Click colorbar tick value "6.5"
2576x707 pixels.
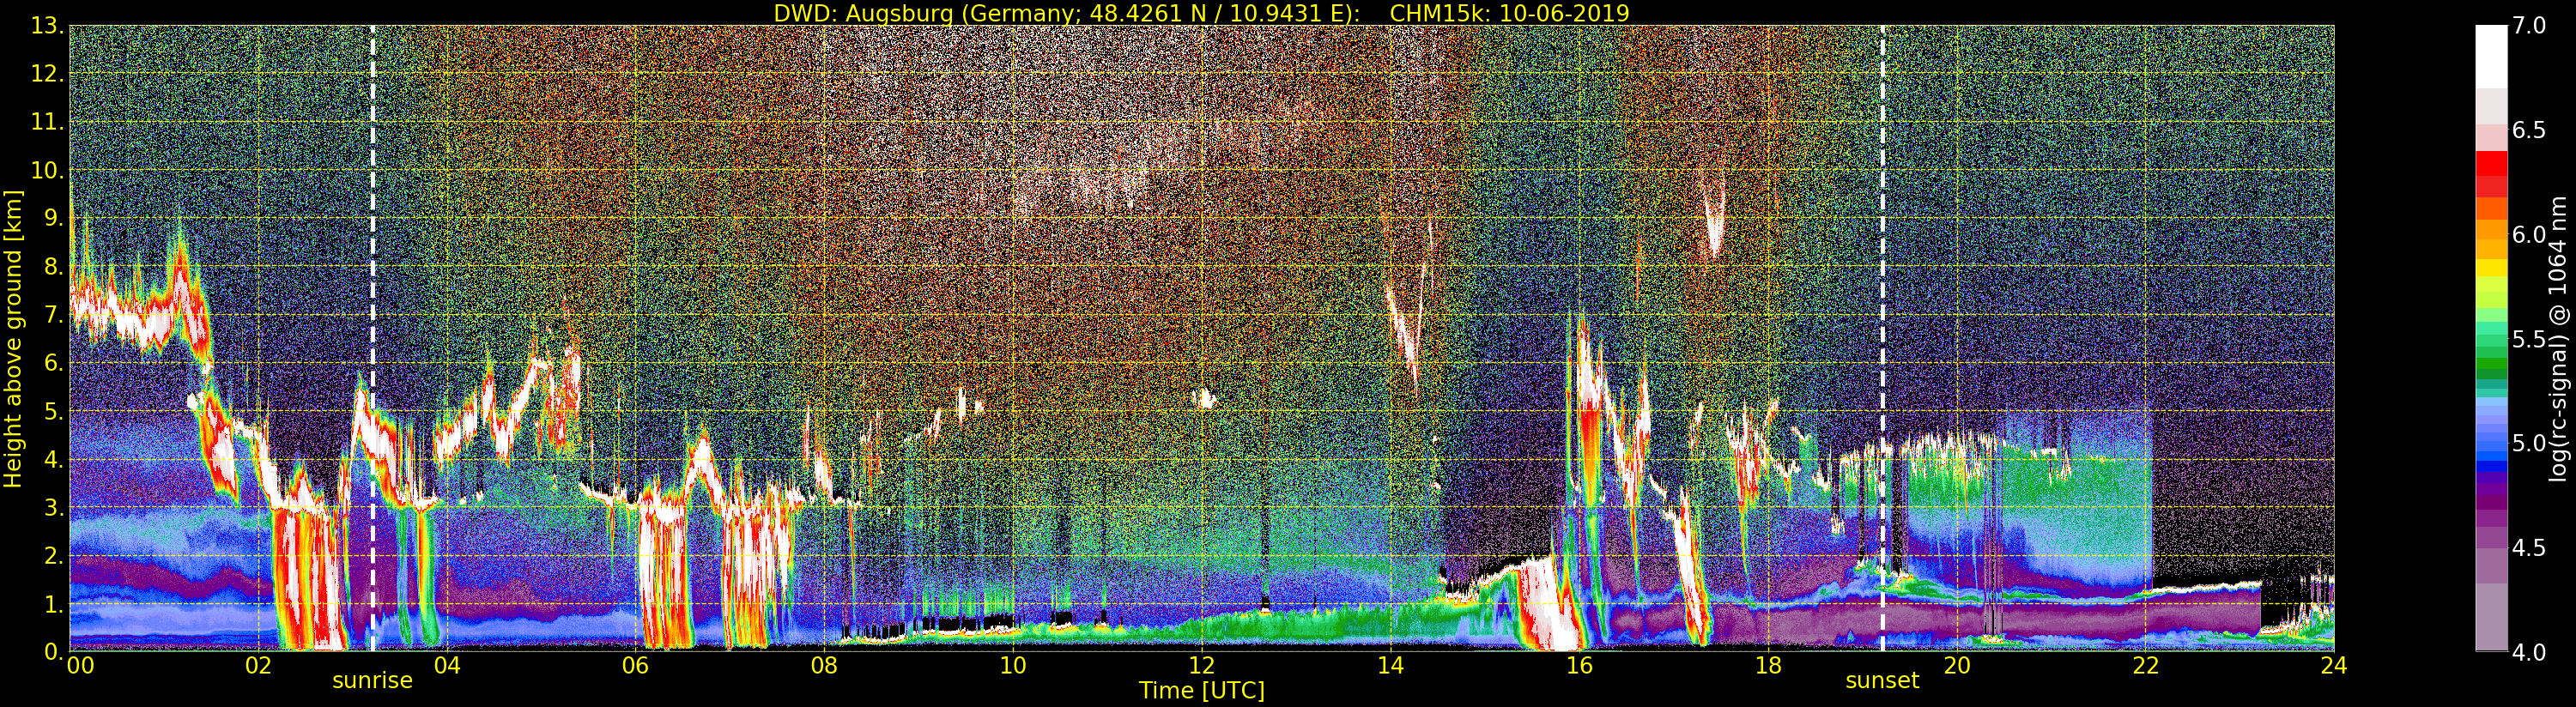click(2529, 130)
